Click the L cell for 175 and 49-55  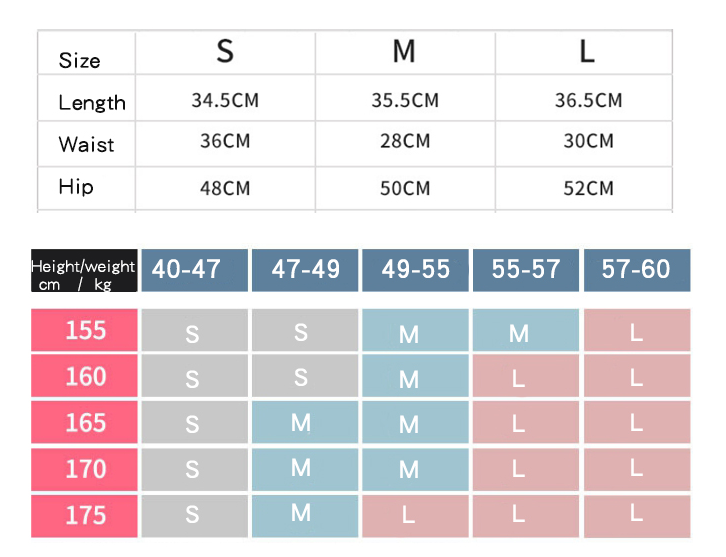pos(408,516)
